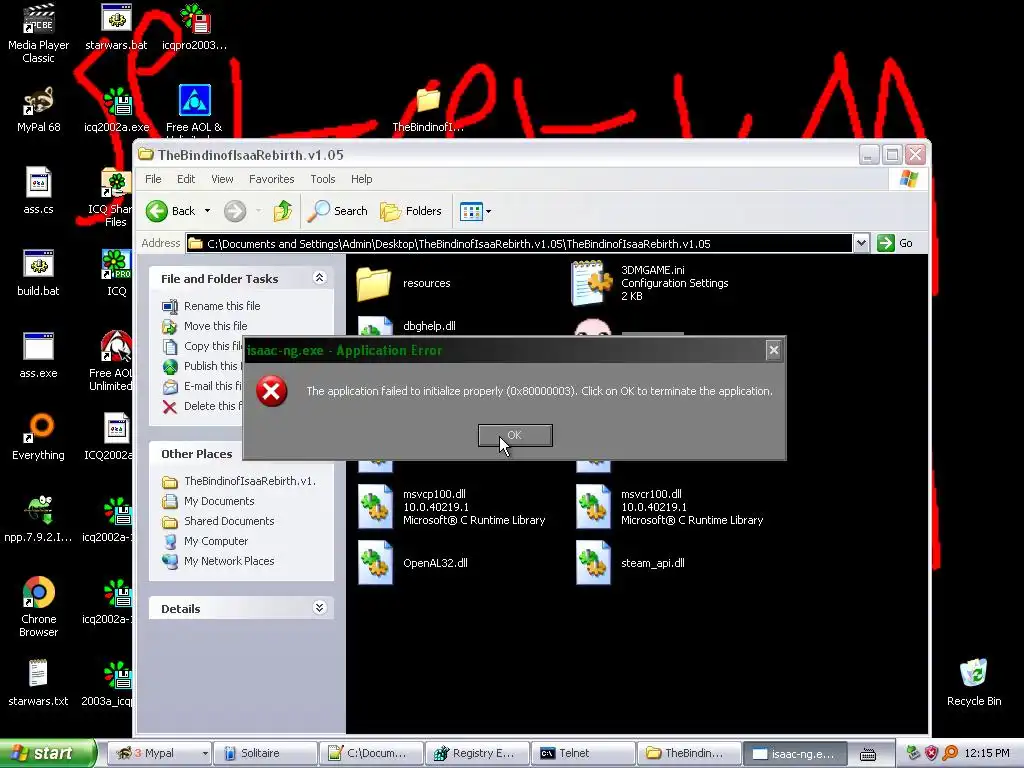Select the dbghelp.dll file

coord(429,326)
